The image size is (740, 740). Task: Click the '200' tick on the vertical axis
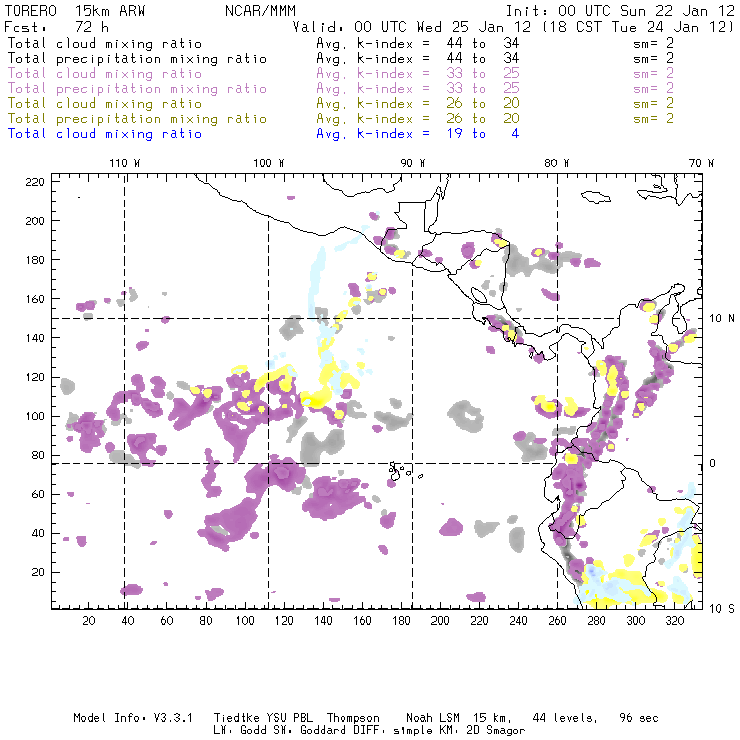pyautogui.click(x=35, y=221)
